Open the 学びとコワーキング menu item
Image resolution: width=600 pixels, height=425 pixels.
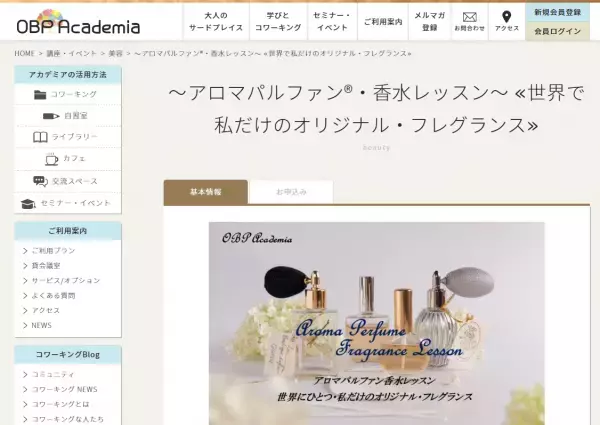pyautogui.click(x=278, y=22)
